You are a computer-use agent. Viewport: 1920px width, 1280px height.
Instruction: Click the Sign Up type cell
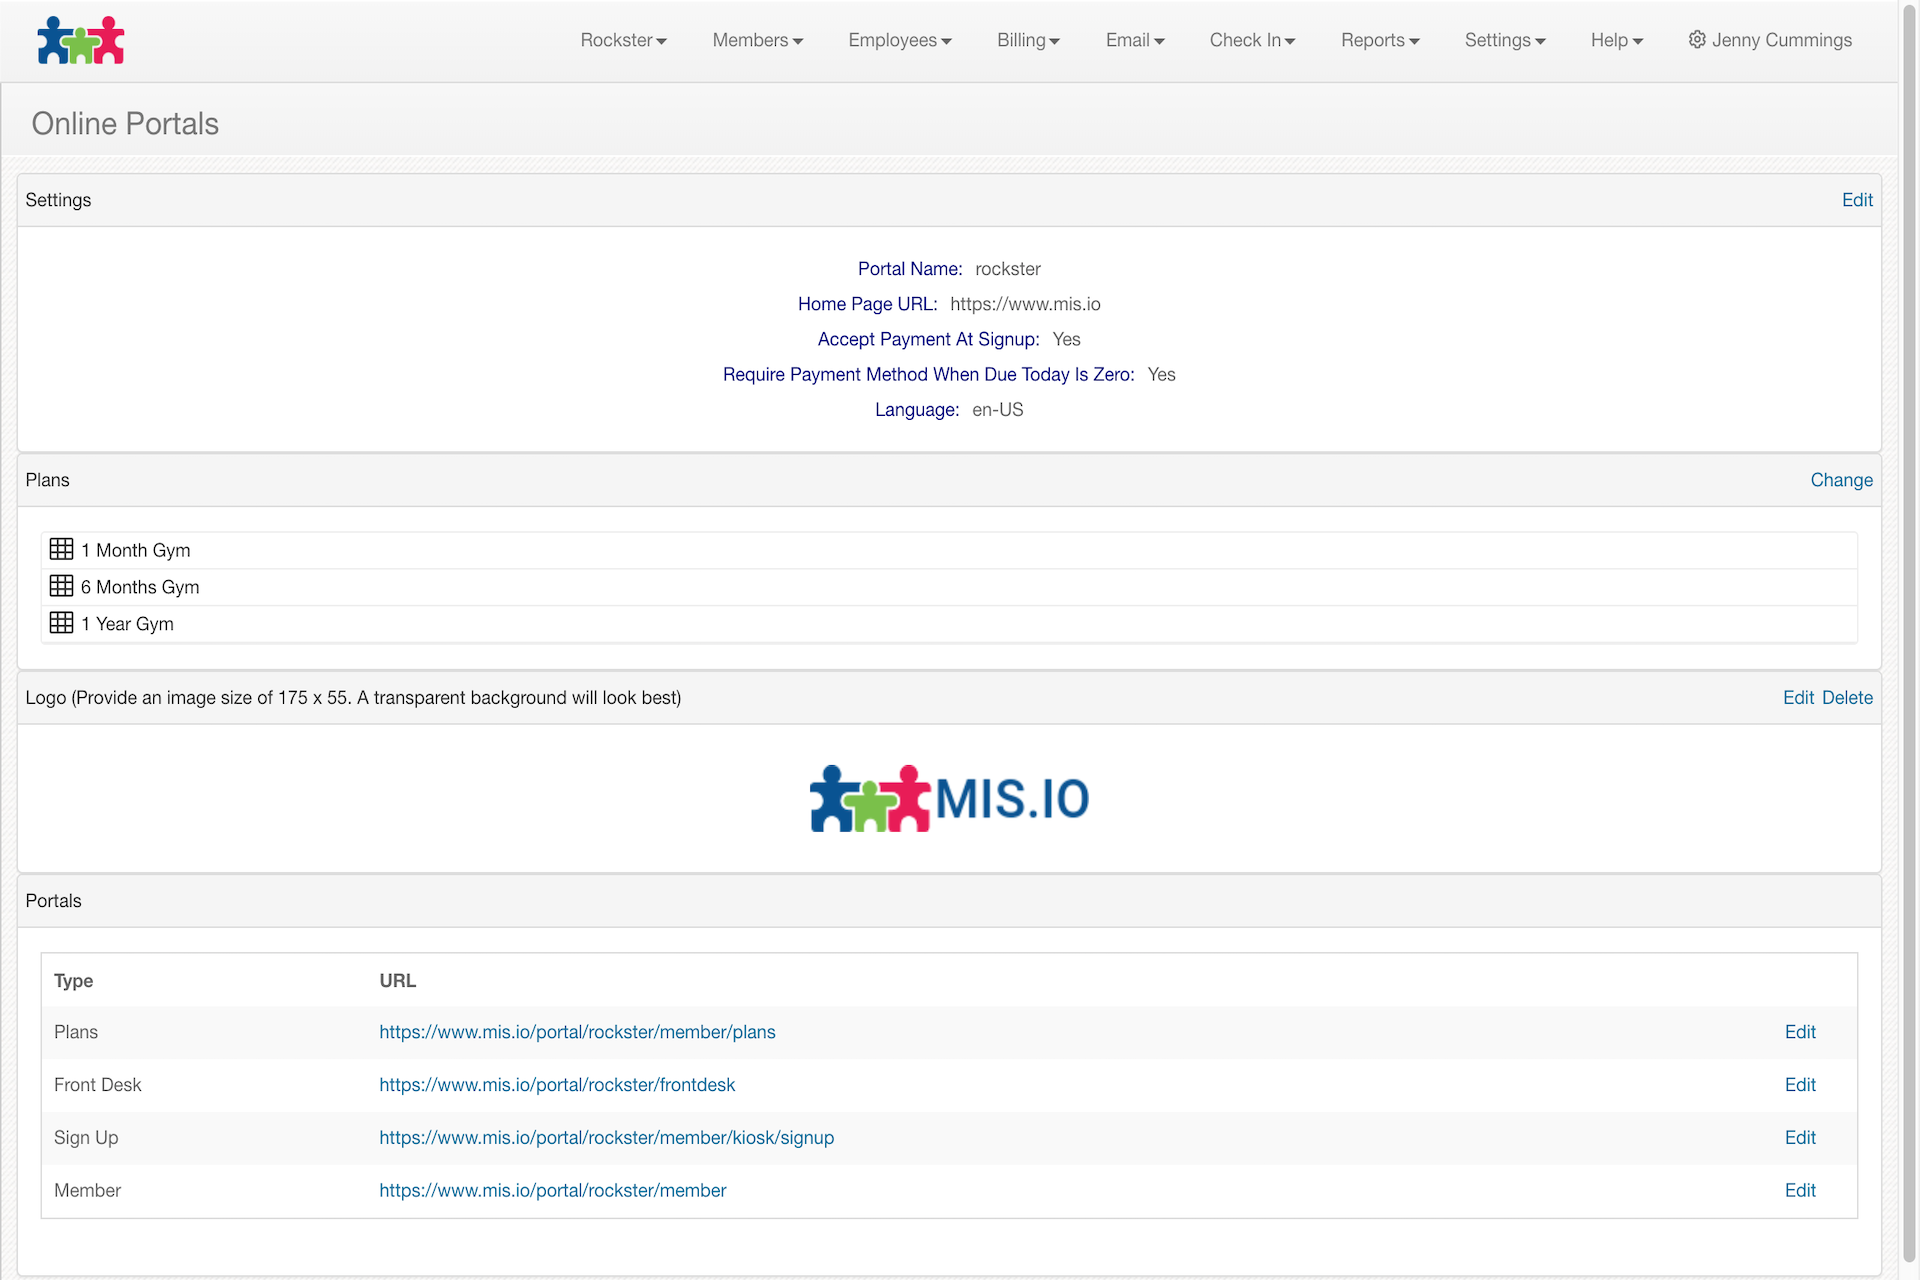point(86,1138)
